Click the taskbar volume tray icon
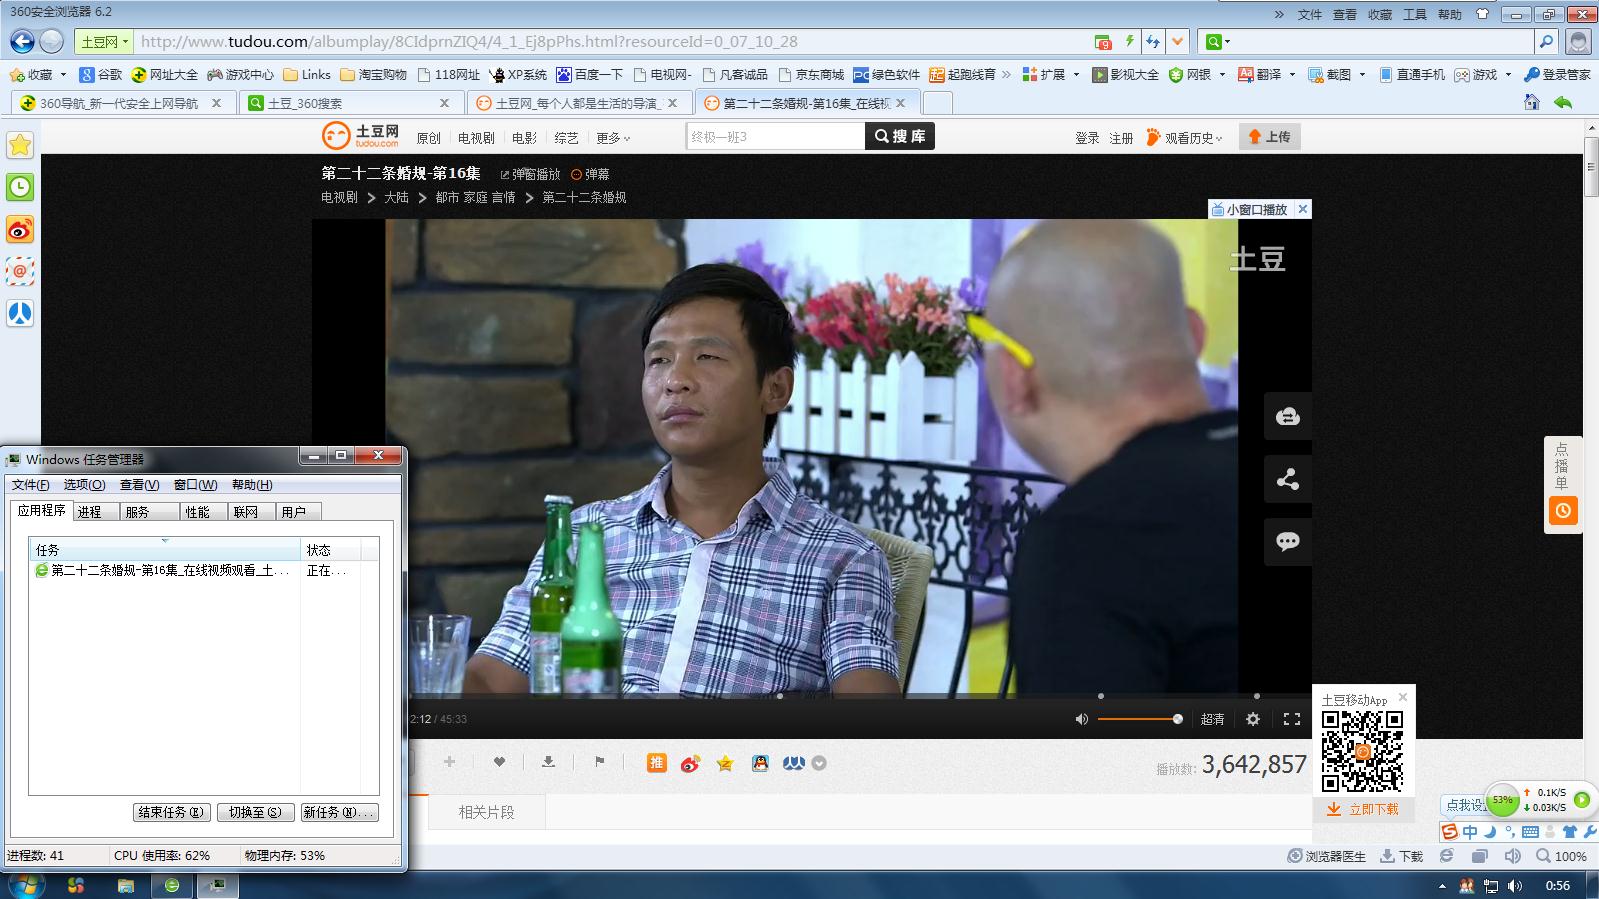 tap(1514, 886)
